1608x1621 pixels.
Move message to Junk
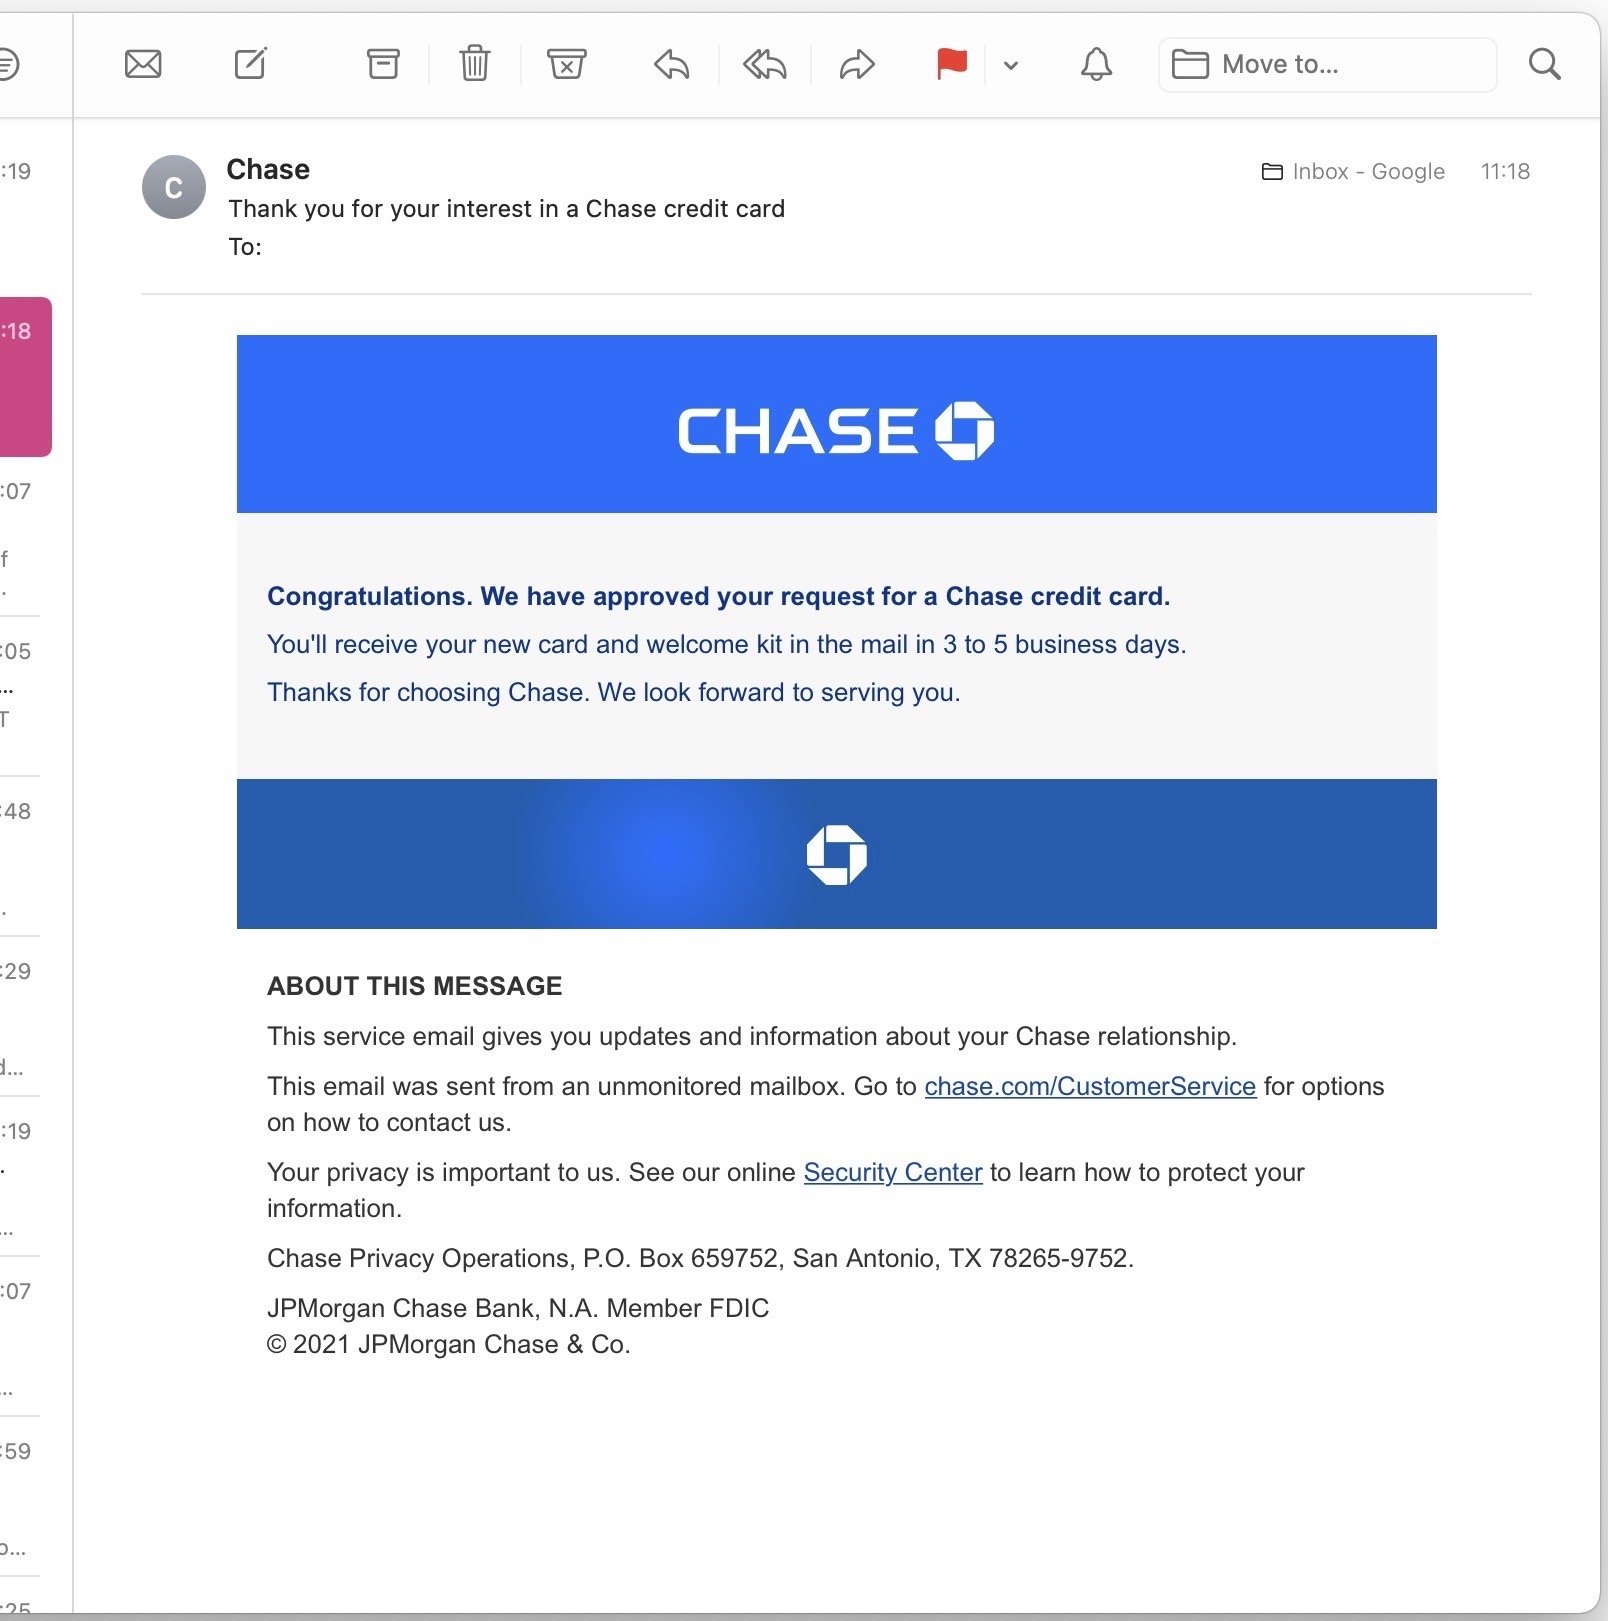click(567, 64)
